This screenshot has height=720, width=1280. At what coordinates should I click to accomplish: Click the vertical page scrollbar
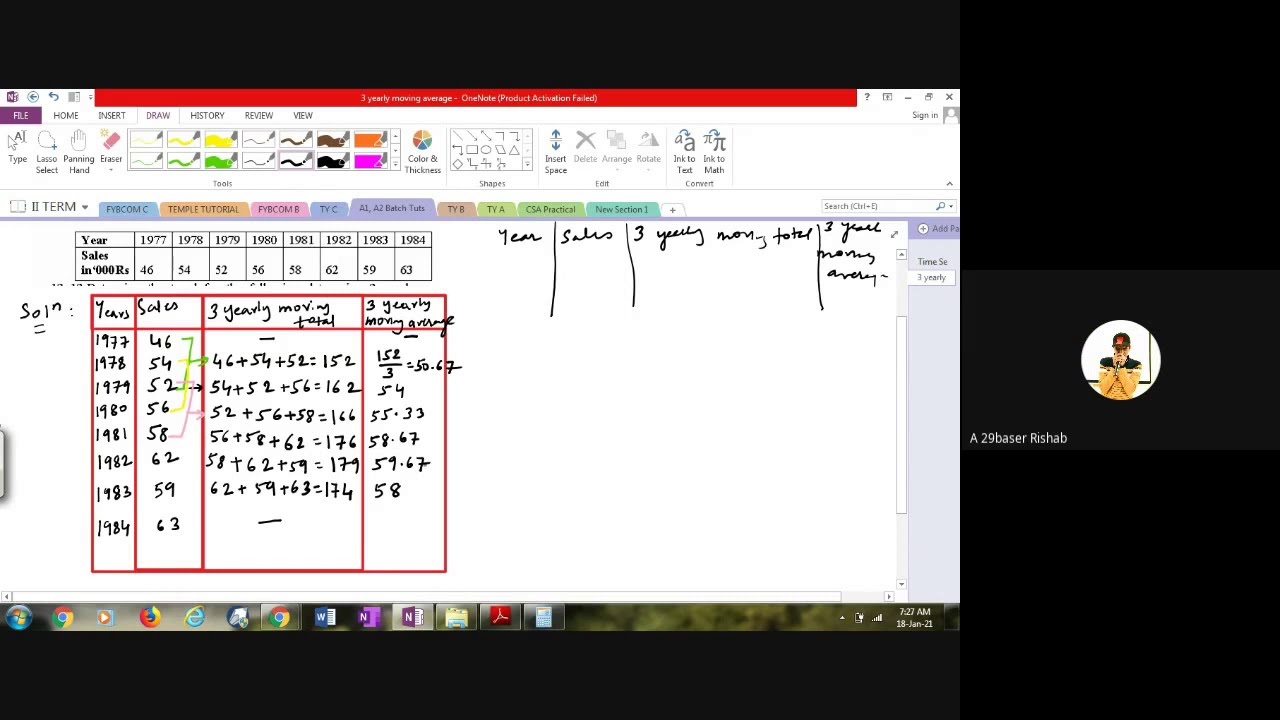(x=901, y=415)
